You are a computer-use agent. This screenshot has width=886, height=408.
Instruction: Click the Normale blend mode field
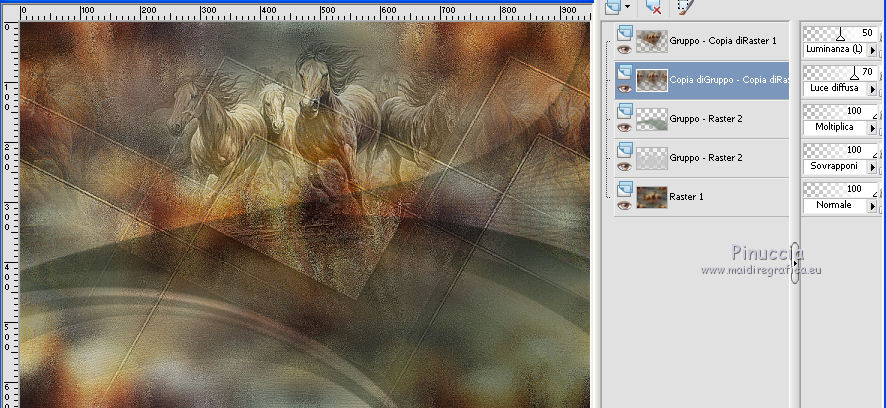[835, 206]
